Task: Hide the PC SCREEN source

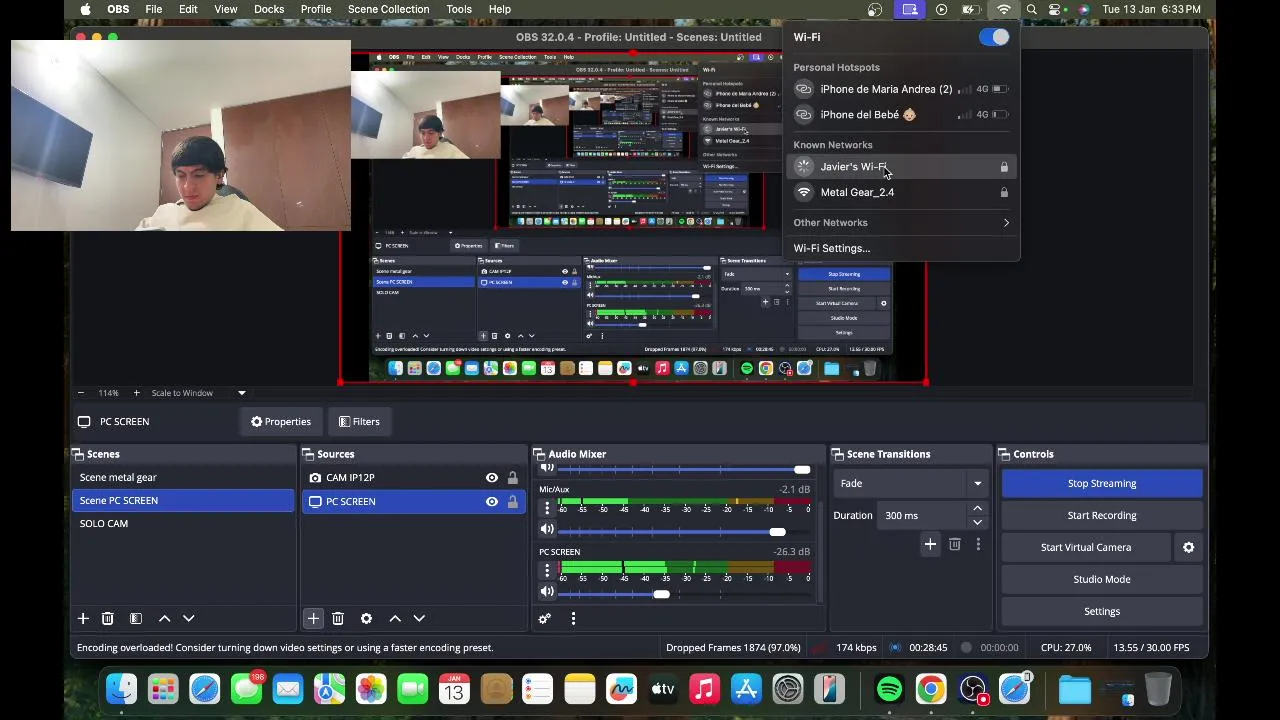Action: click(x=492, y=502)
